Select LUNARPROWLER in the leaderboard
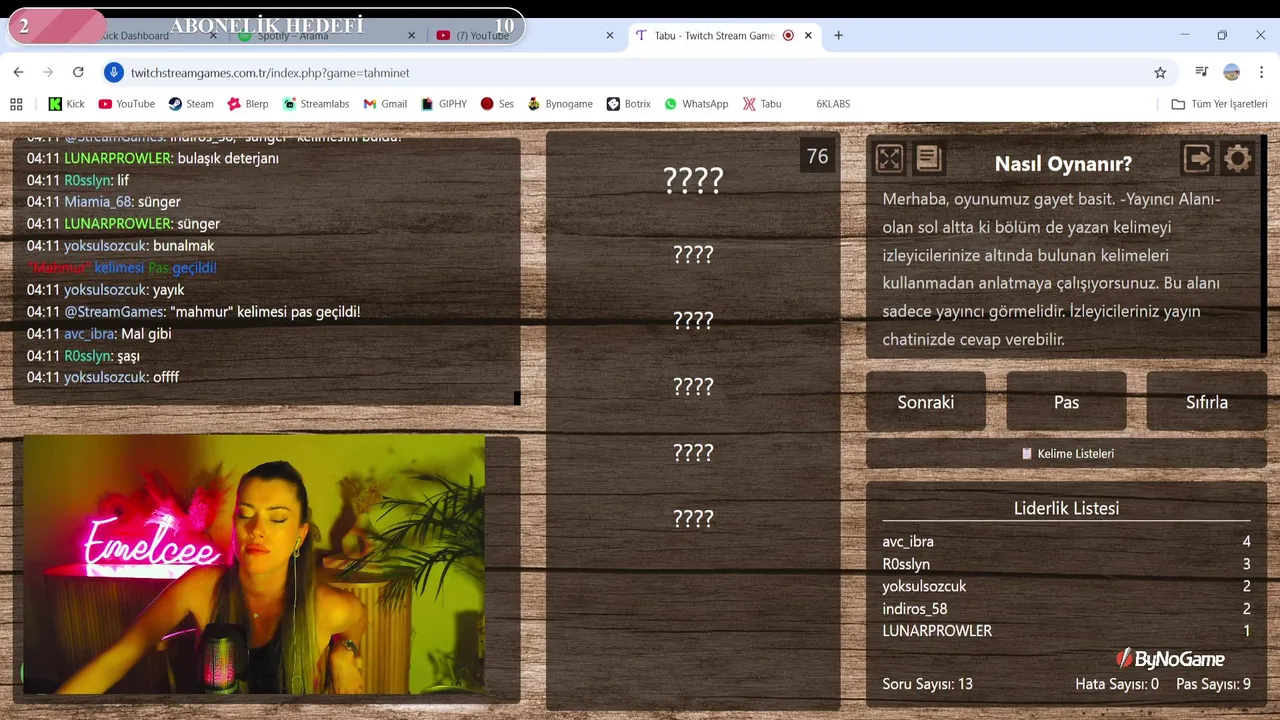This screenshot has height=720, width=1280. coord(937,631)
